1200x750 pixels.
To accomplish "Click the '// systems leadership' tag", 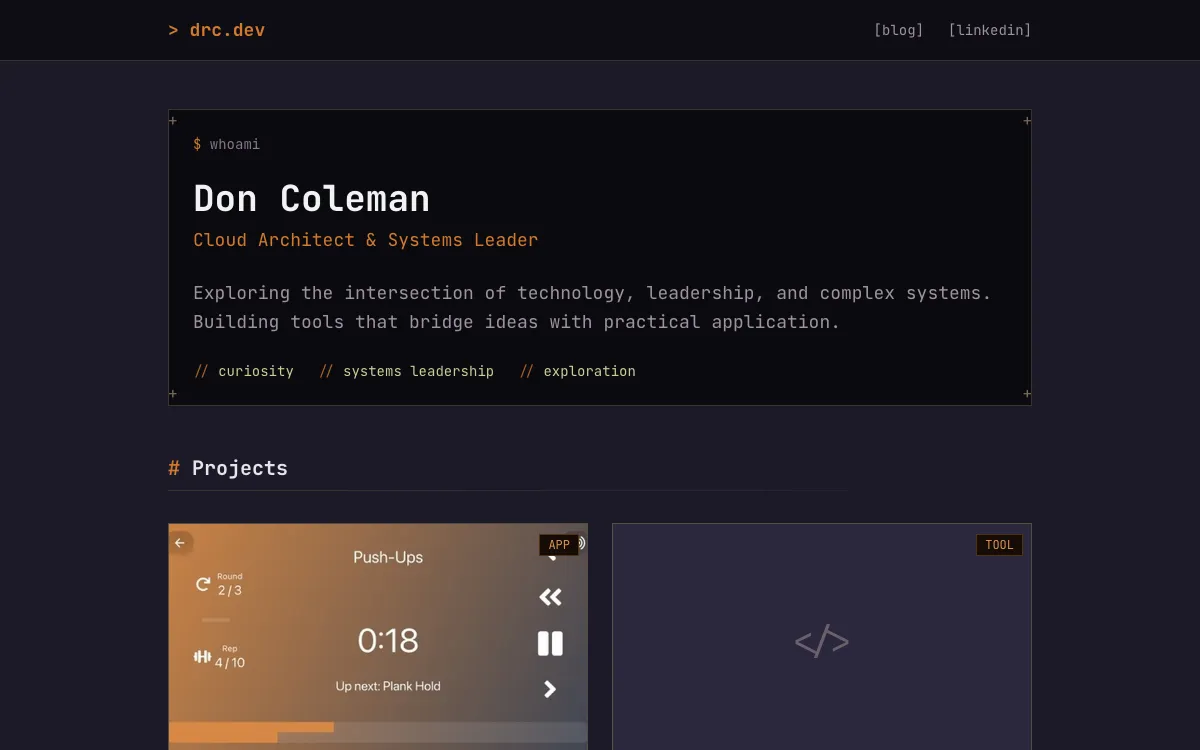I will (406, 371).
